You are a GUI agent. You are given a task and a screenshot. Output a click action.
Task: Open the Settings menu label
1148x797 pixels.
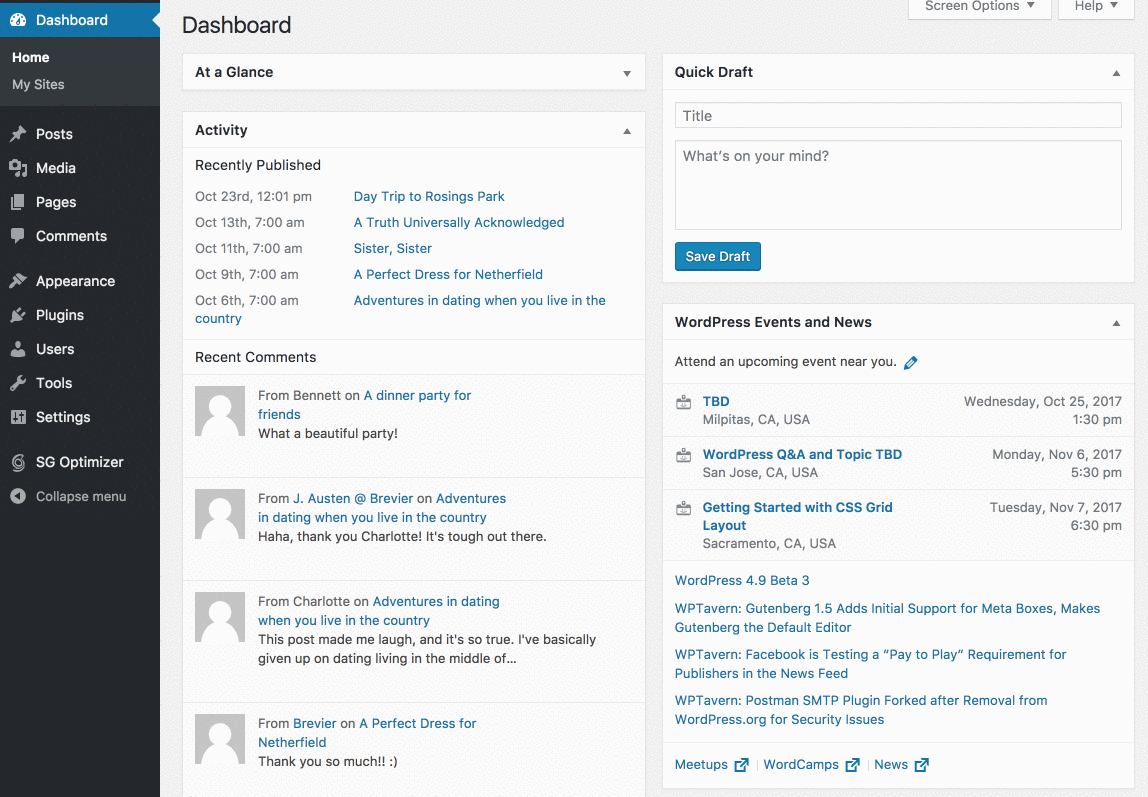coord(63,417)
